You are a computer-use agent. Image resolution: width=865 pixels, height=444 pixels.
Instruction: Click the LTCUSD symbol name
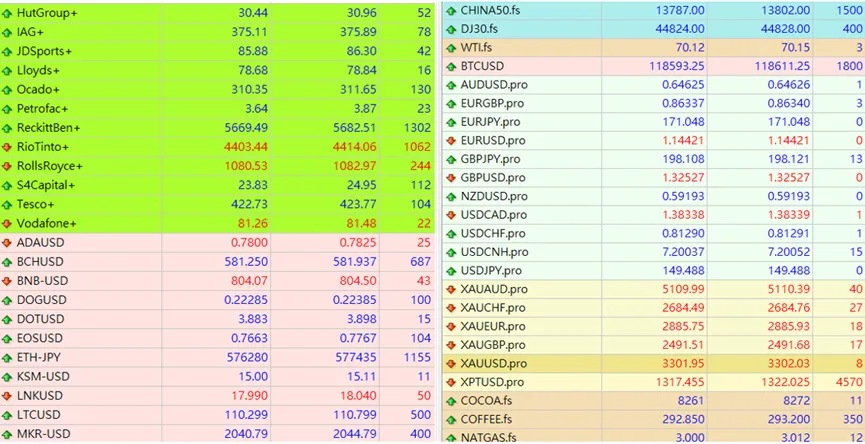coord(39,415)
